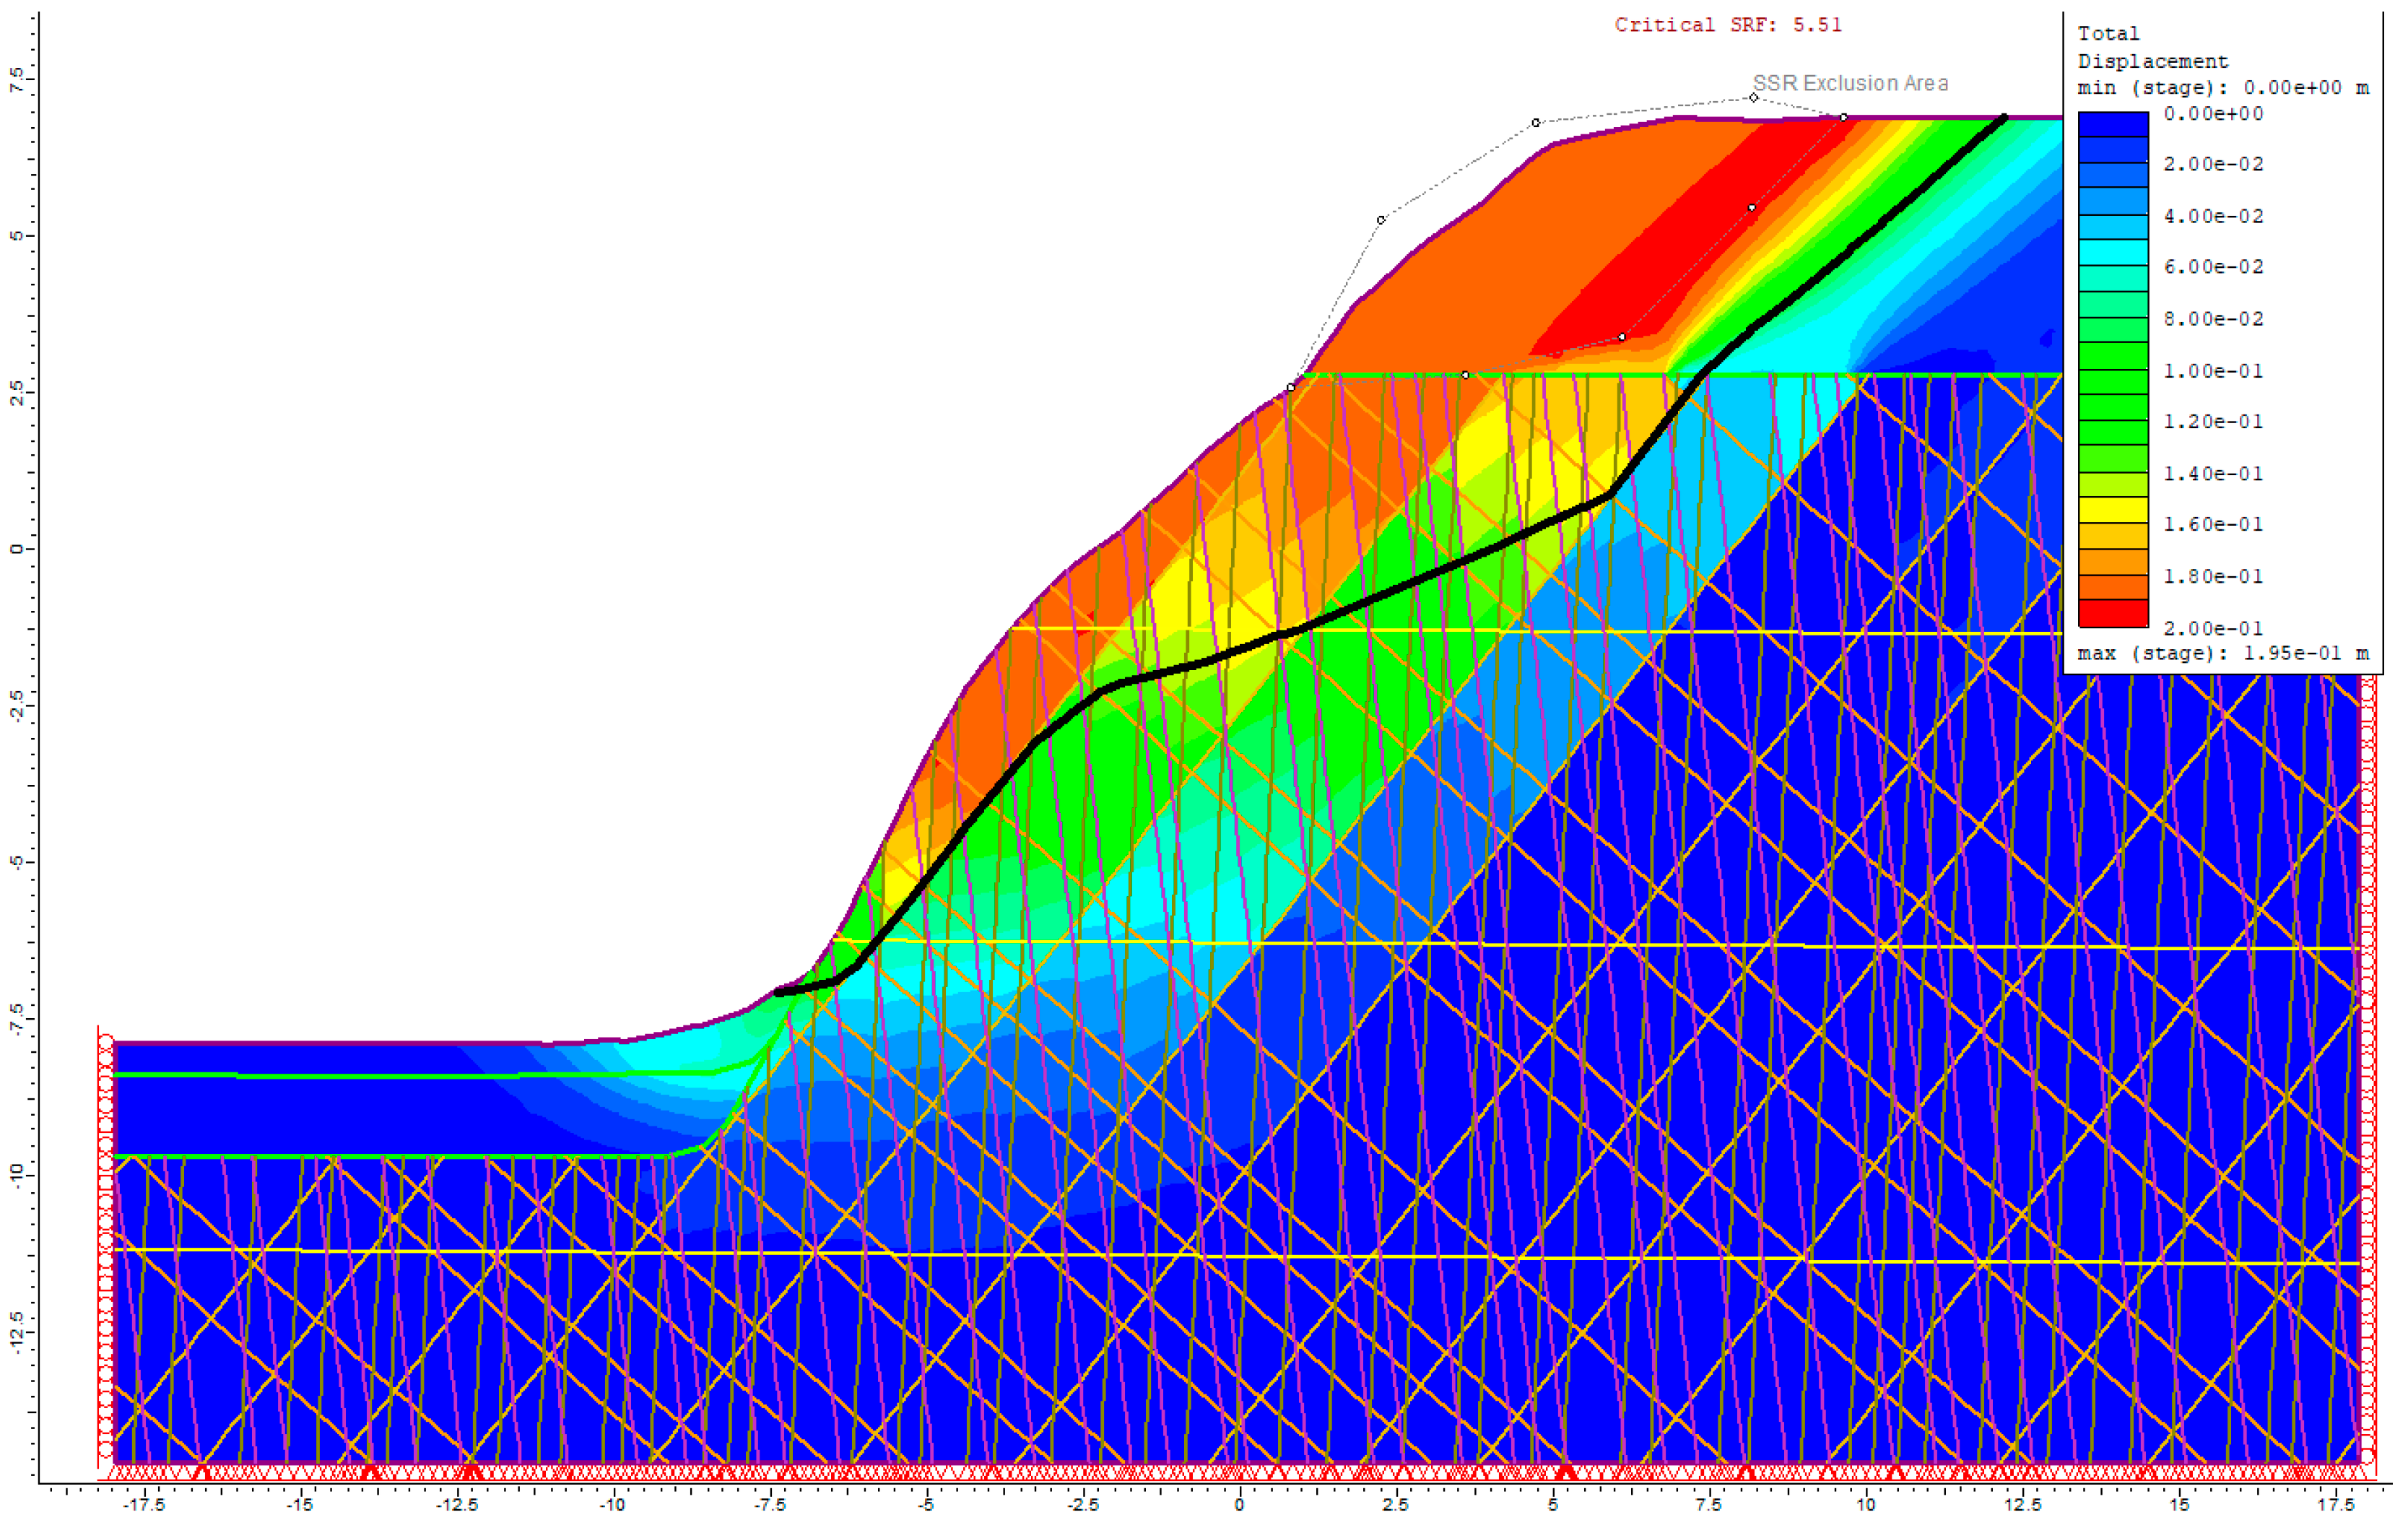The image size is (2408, 1533).
Task: Click exclusion area vertex at green boundary's left end
Action: click(x=1291, y=387)
